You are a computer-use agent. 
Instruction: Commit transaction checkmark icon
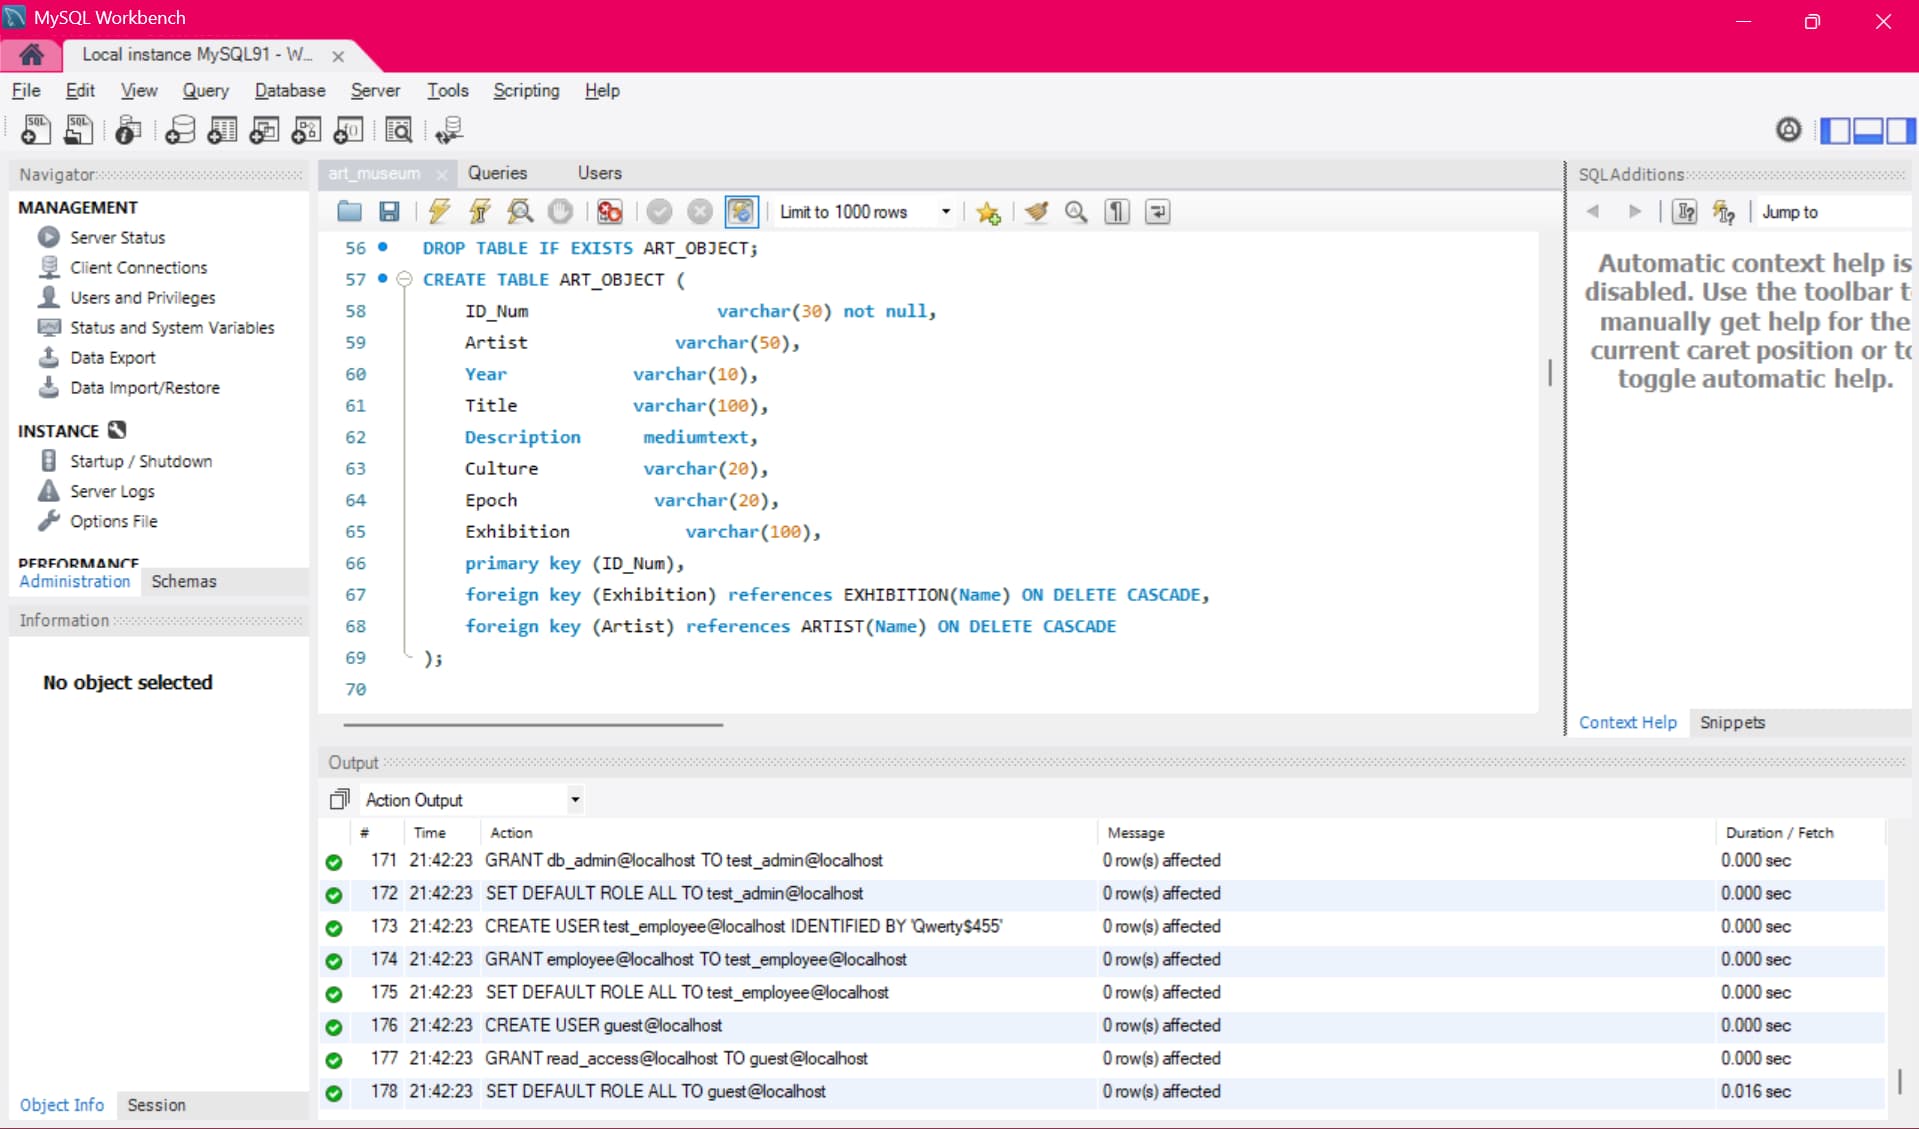[x=659, y=211]
